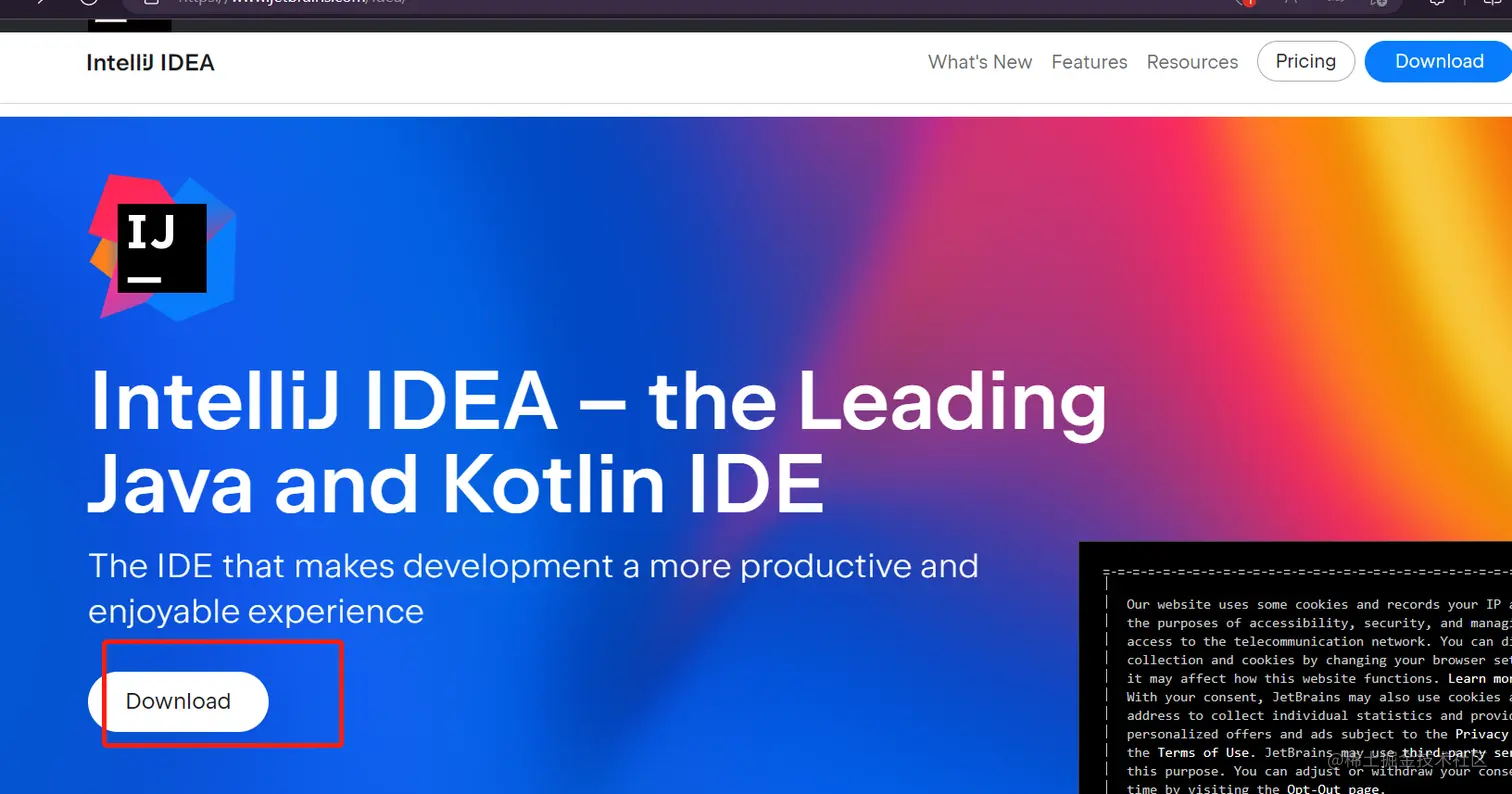Open the Opt-Out page link in the cookie notice

(x=1335, y=788)
